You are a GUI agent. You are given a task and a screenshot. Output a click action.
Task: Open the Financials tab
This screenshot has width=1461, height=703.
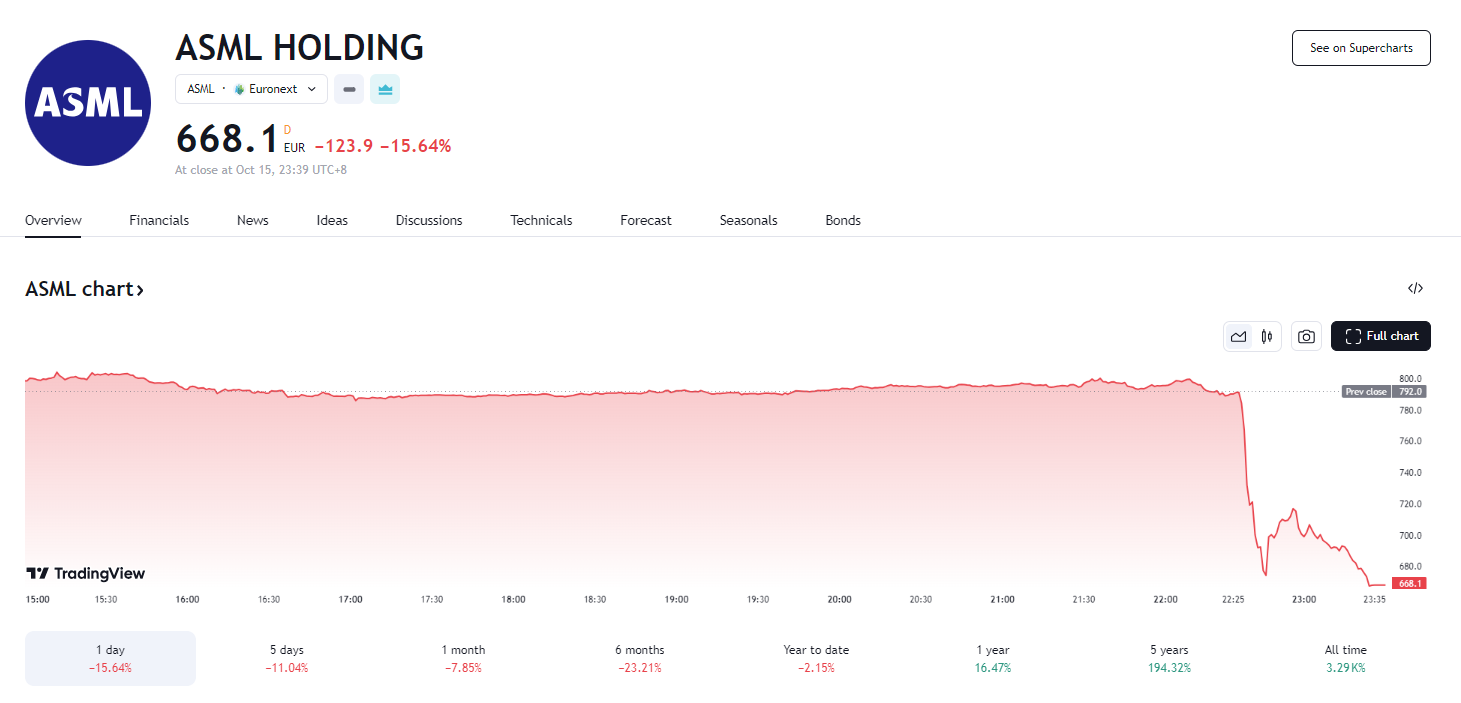(159, 220)
